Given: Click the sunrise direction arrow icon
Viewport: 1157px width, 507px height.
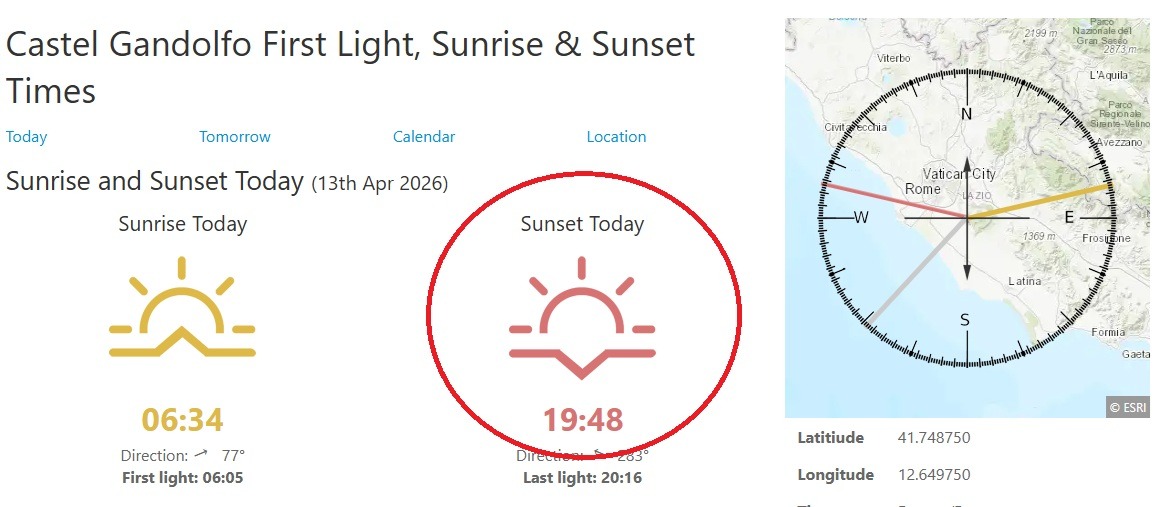Looking at the screenshot, I should pyautogui.click(x=202, y=454).
